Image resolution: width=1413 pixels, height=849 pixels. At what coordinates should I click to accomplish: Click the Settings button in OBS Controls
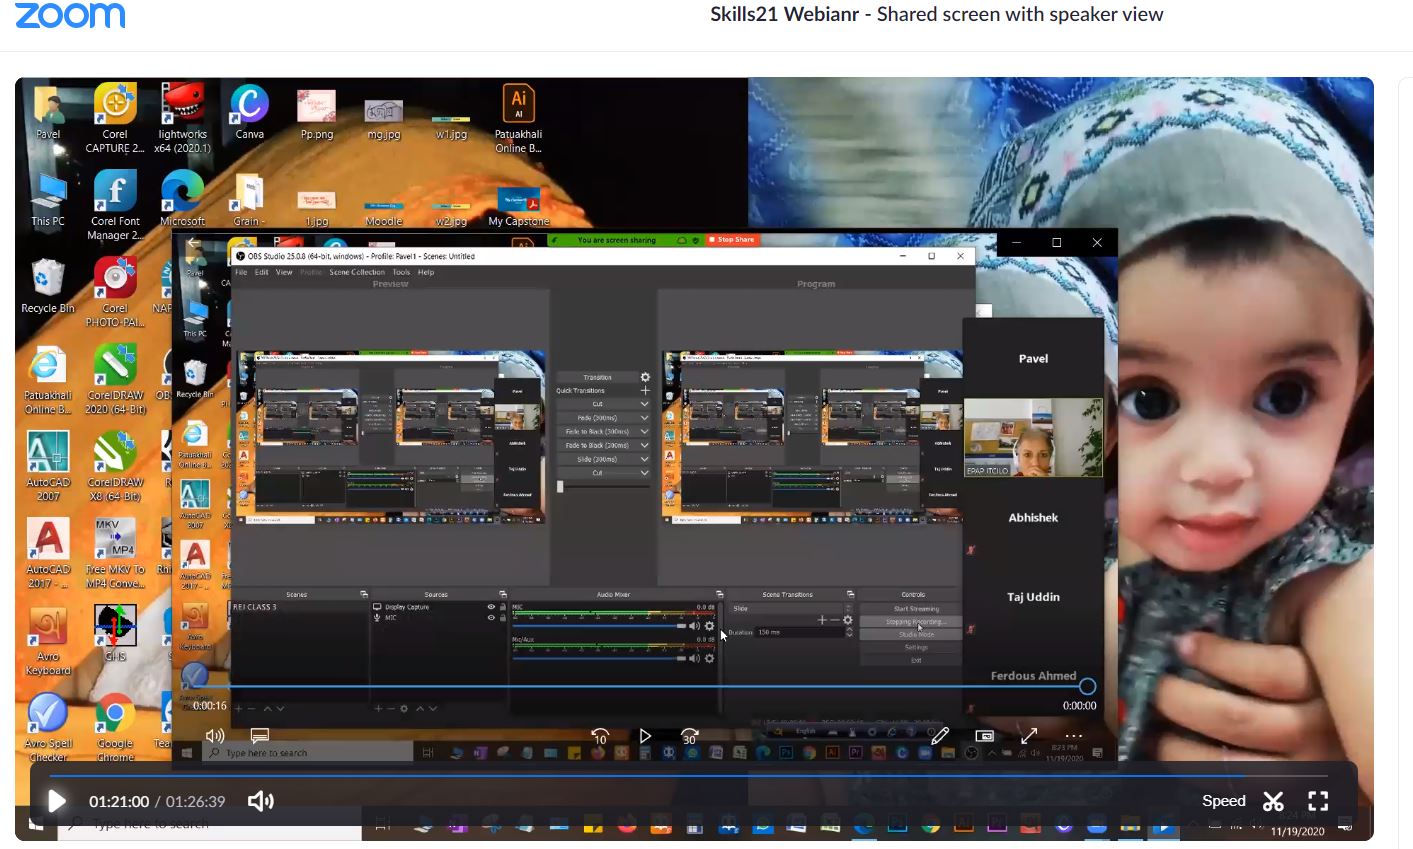916,647
